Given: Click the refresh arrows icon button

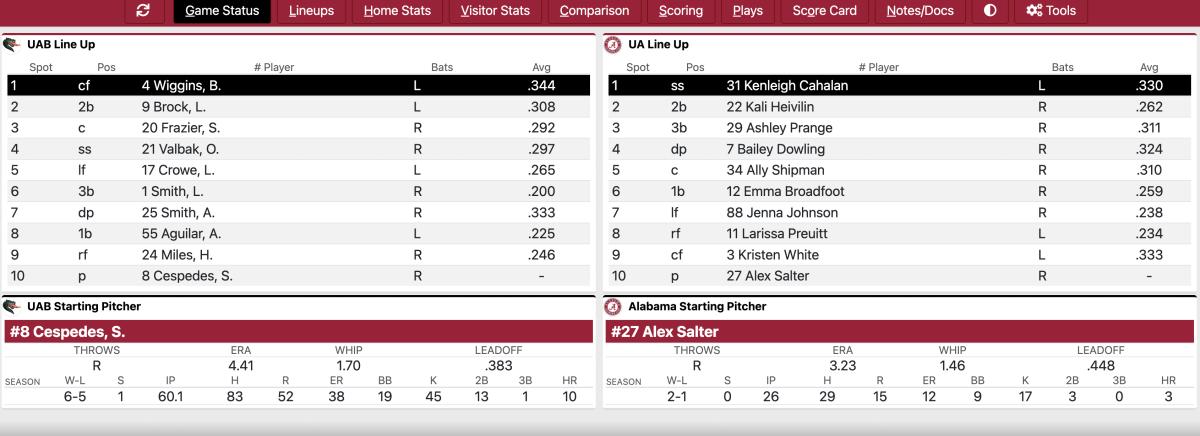Looking at the screenshot, I should coord(143,11).
